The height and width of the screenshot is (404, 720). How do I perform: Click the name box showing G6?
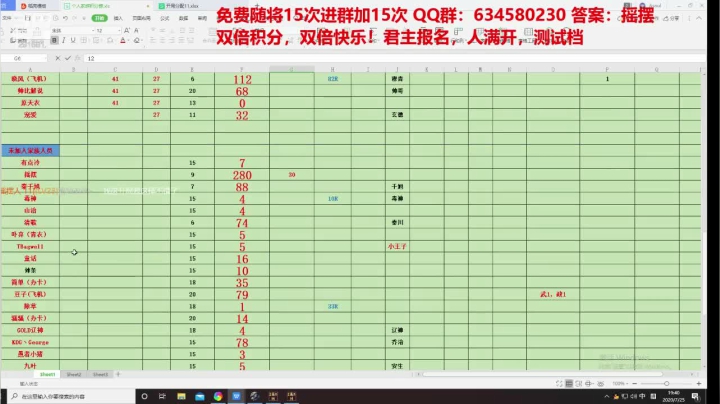tap(24, 58)
